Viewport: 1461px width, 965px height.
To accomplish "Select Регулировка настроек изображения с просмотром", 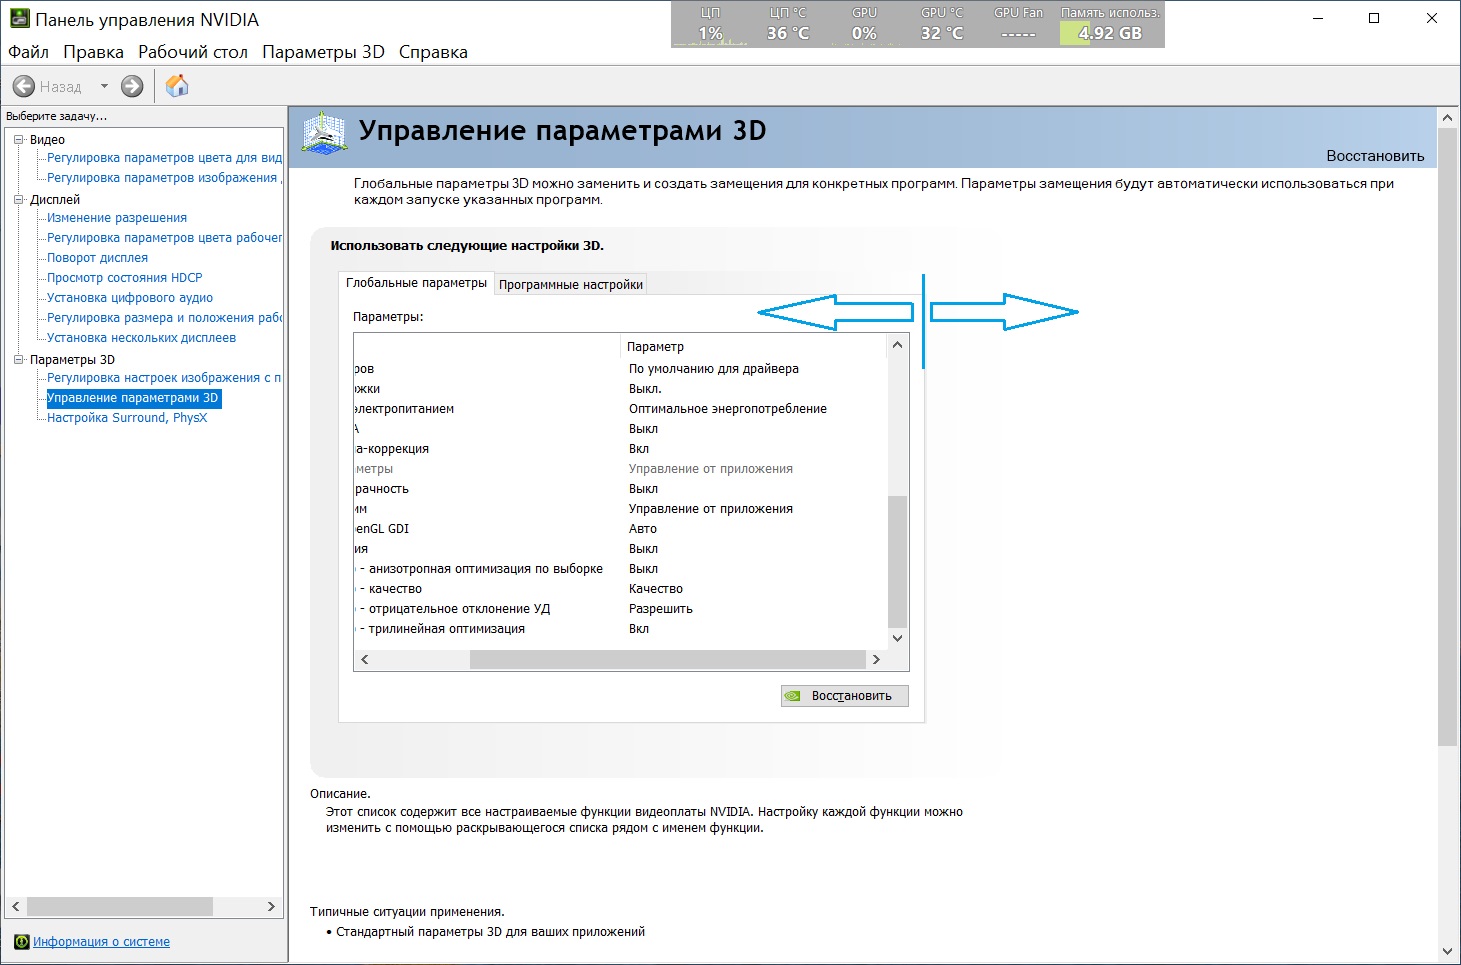I will (x=165, y=378).
